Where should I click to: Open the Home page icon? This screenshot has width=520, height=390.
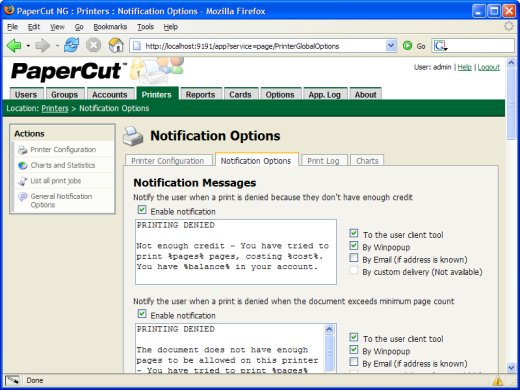point(116,45)
